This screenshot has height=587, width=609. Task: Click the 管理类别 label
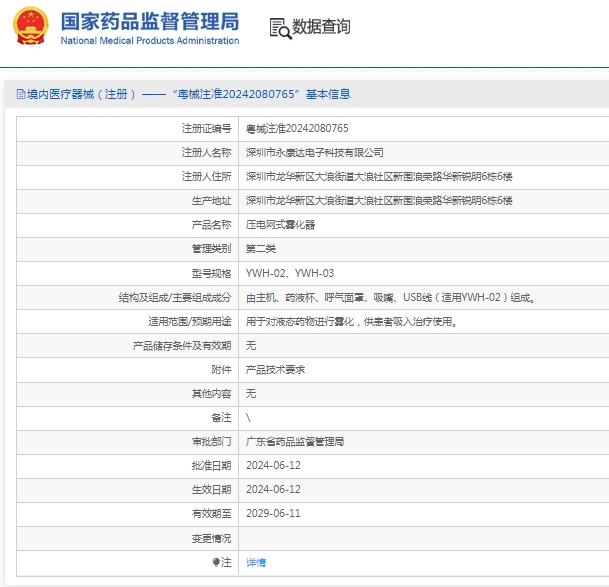click(x=211, y=249)
